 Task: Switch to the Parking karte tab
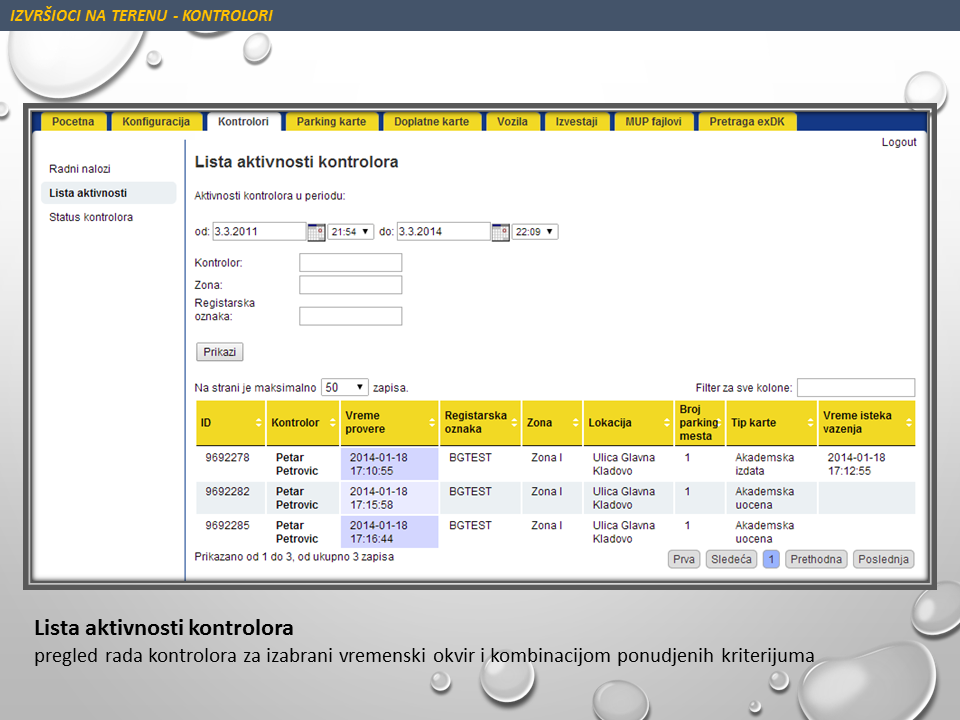[331, 122]
